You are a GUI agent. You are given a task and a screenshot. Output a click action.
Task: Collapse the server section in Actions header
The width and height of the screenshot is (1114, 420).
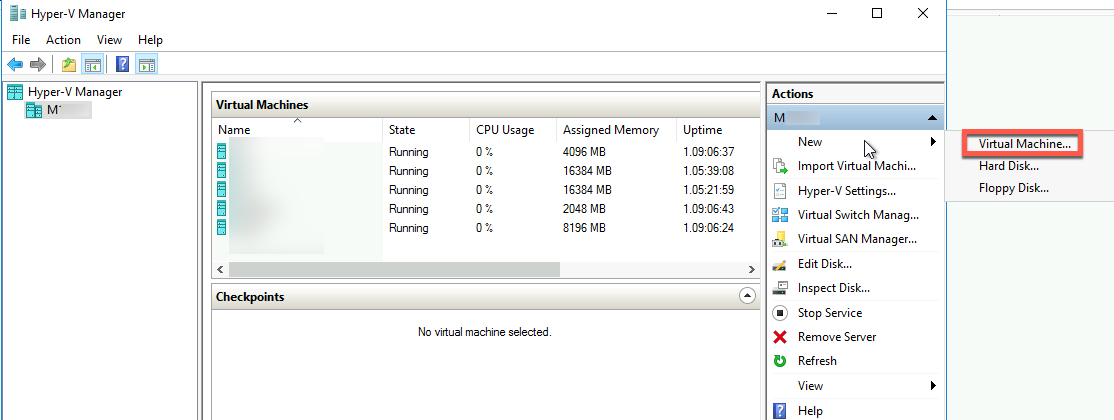click(x=932, y=118)
